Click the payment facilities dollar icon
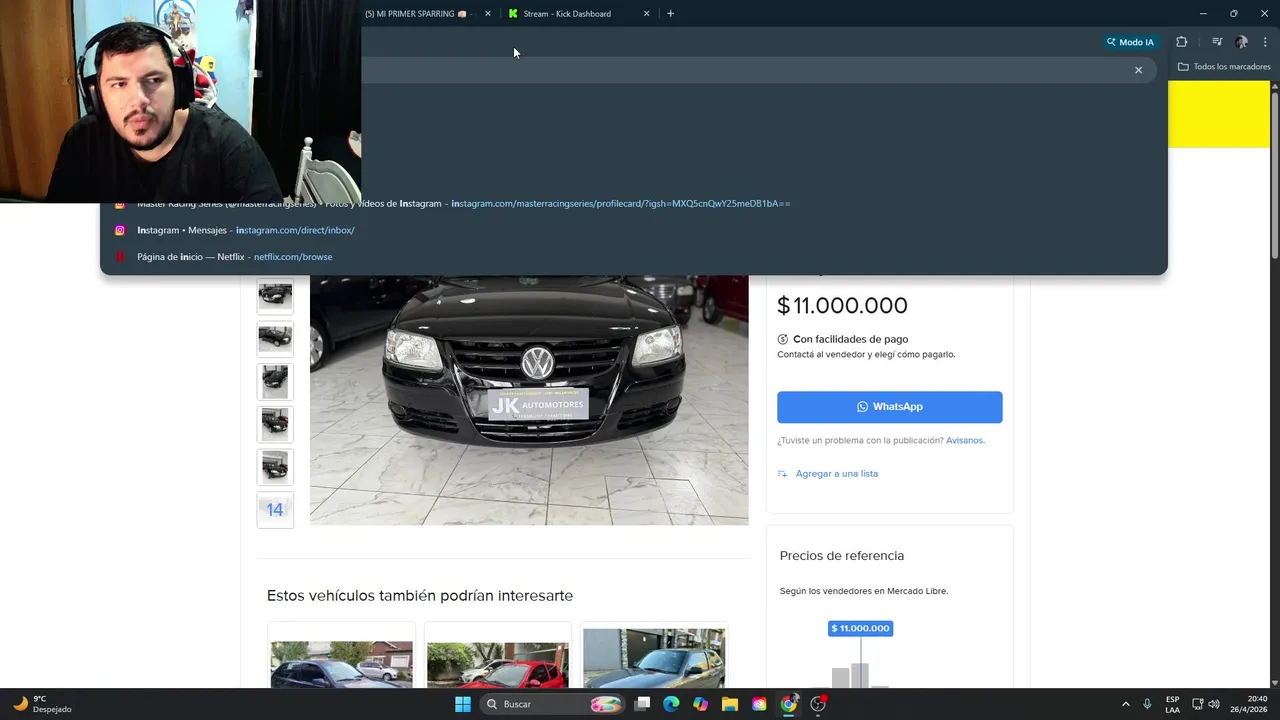This screenshot has height=720, width=1280. 783,339
